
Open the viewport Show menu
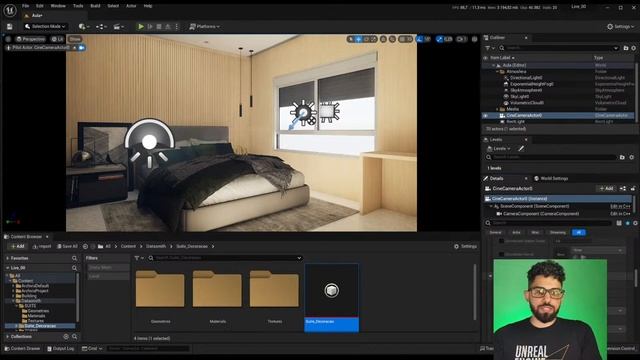click(75, 39)
